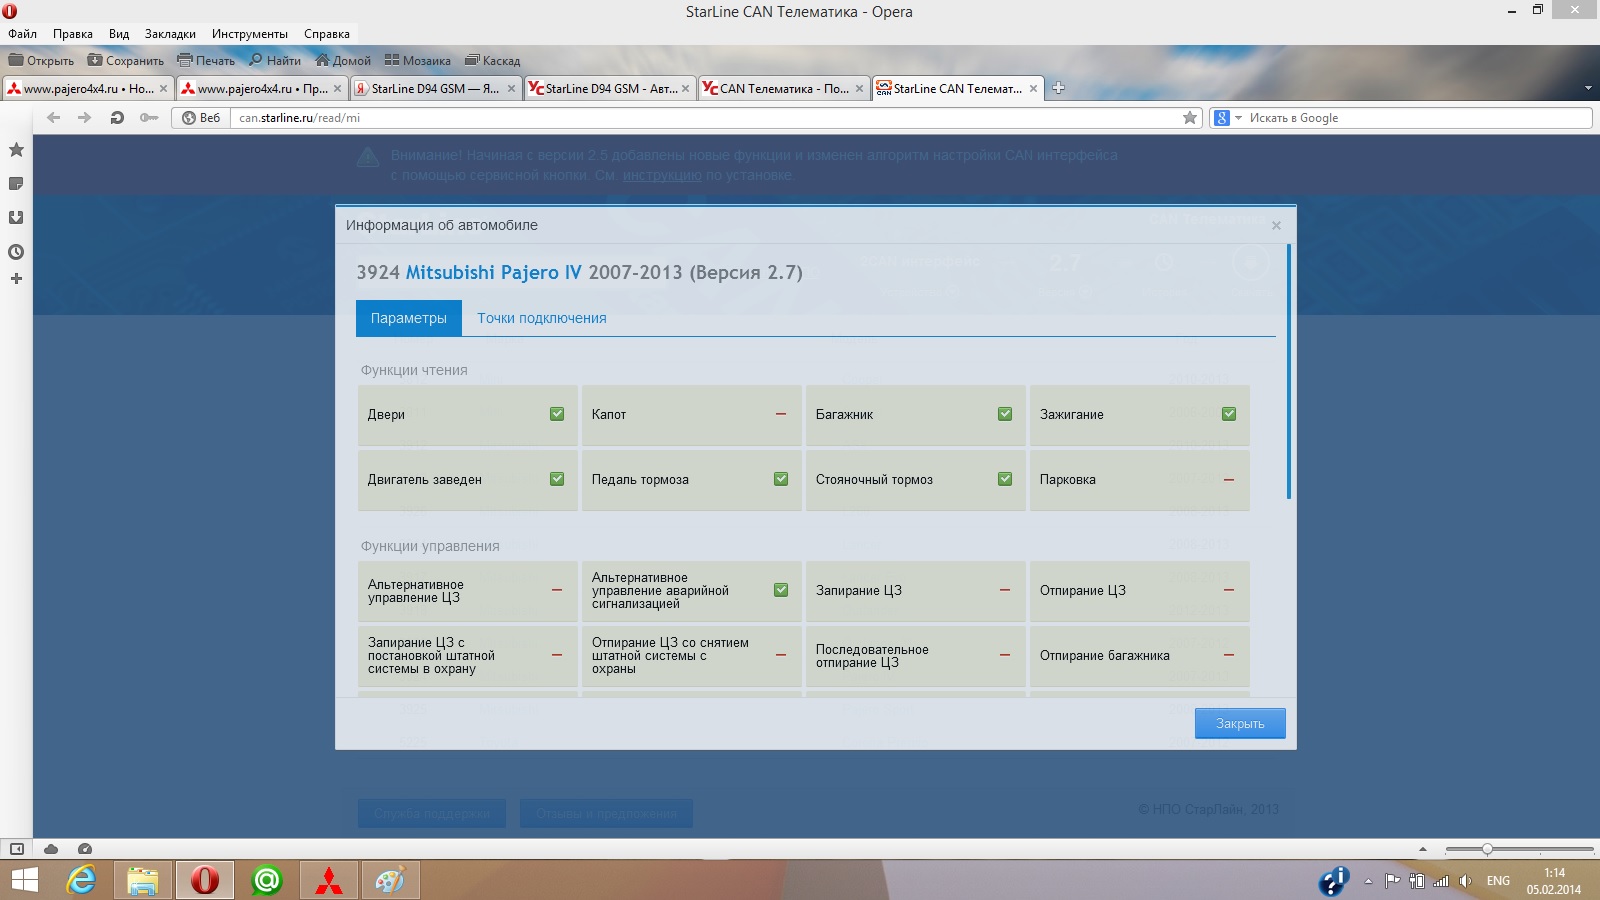Screen dimensions: 1600x900
Task: Adjust the page zoom slider
Action: (x=1487, y=849)
